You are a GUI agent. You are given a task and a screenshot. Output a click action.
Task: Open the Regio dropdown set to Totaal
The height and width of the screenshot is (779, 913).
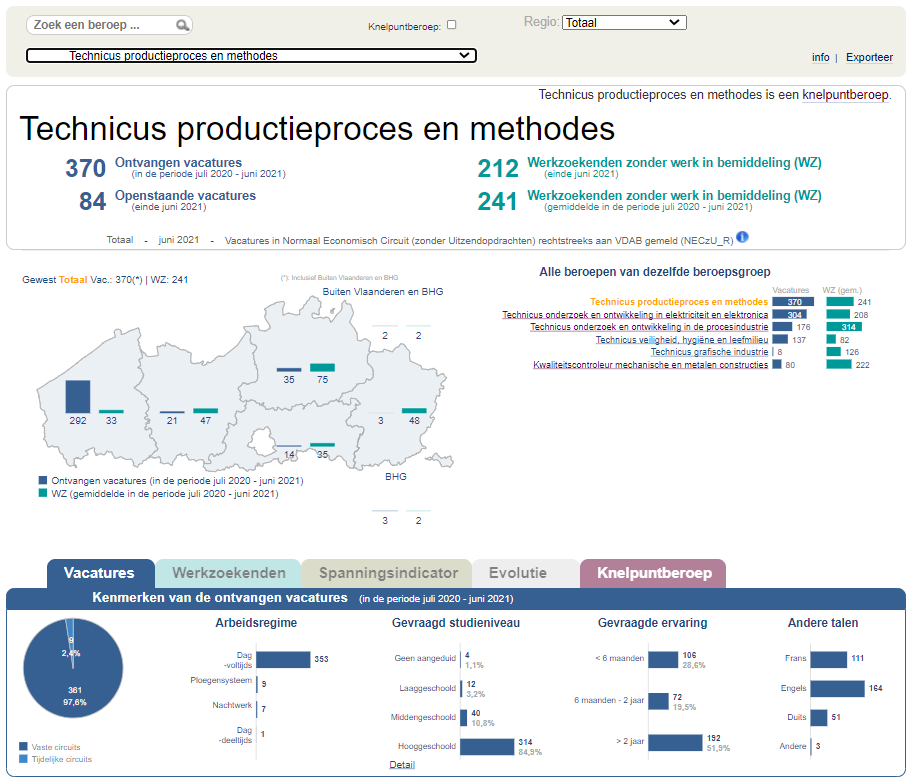624,22
